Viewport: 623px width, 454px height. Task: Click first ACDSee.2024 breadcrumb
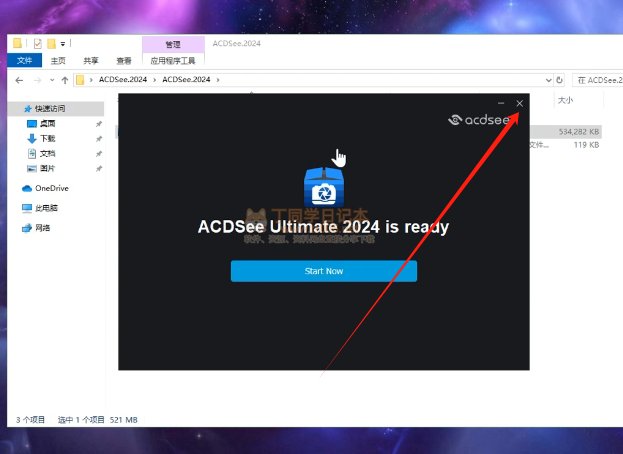pyautogui.click(x=123, y=79)
